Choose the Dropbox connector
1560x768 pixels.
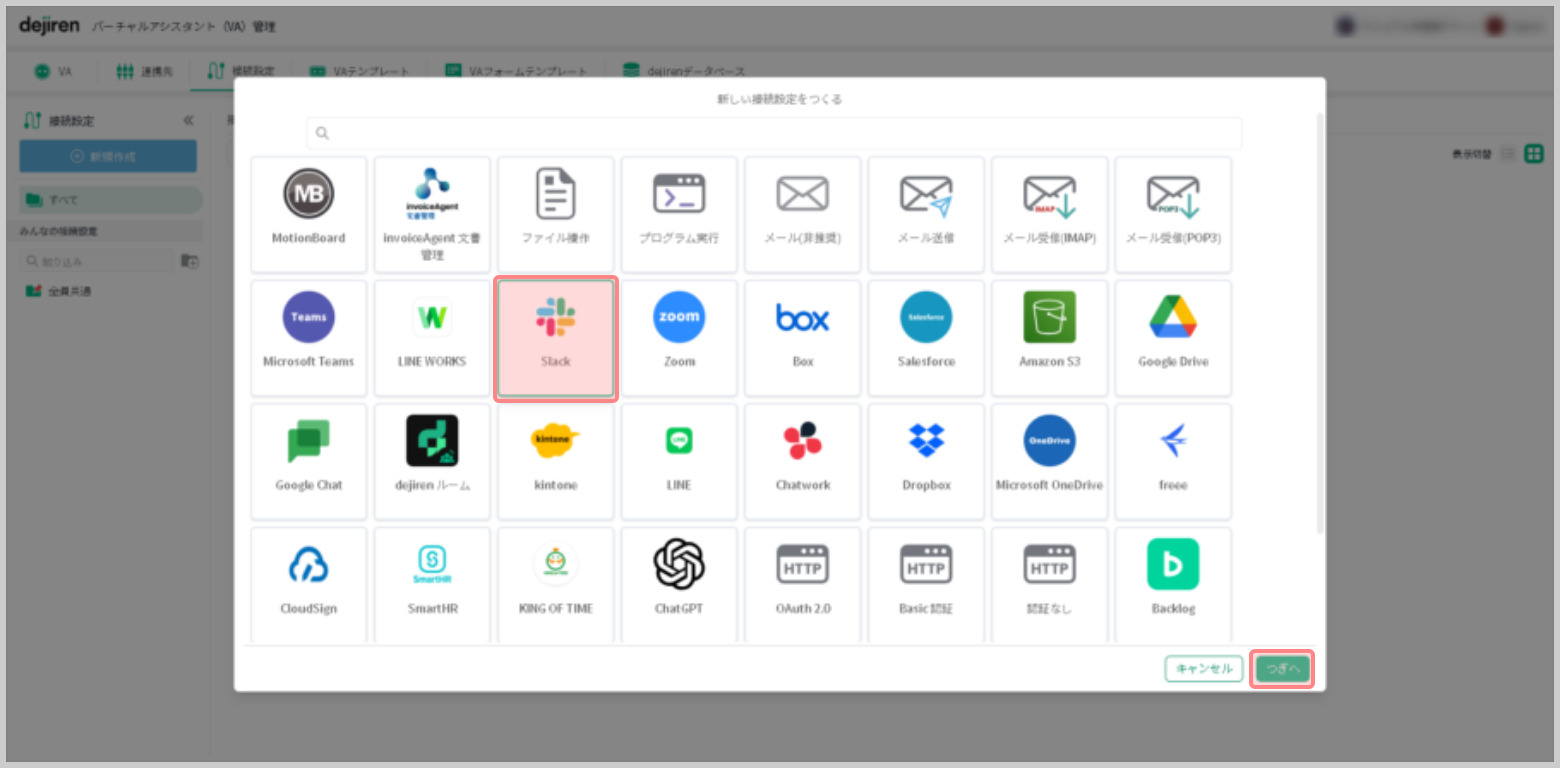pyautogui.click(x=926, y=461)
